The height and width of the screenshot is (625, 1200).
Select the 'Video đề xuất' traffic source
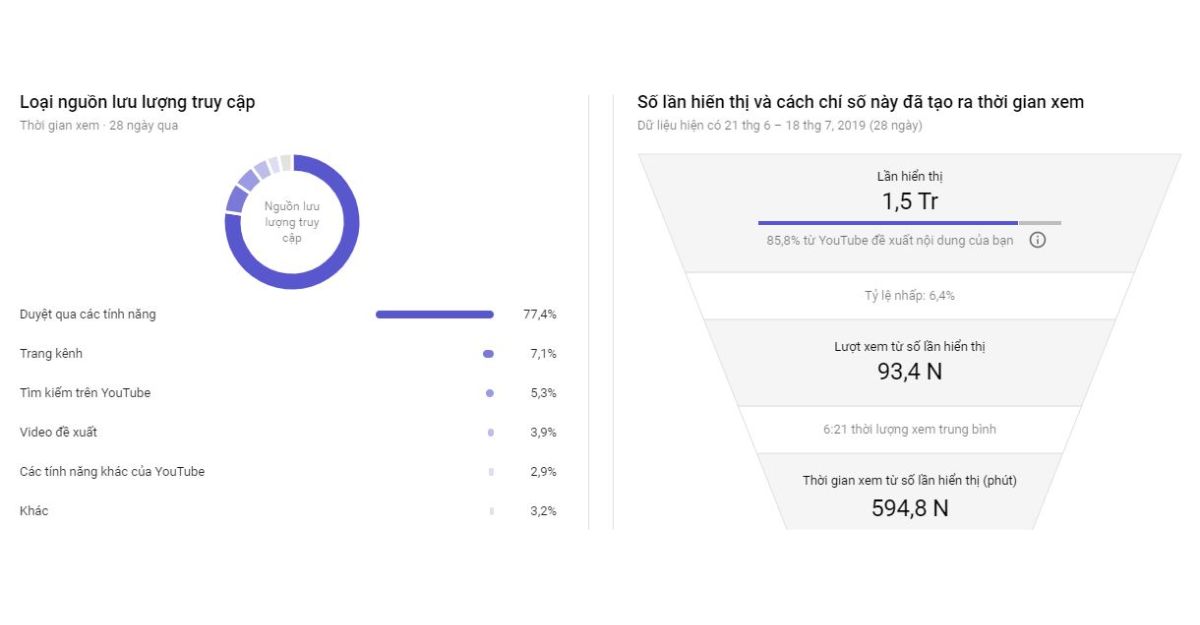pos(288,432)
